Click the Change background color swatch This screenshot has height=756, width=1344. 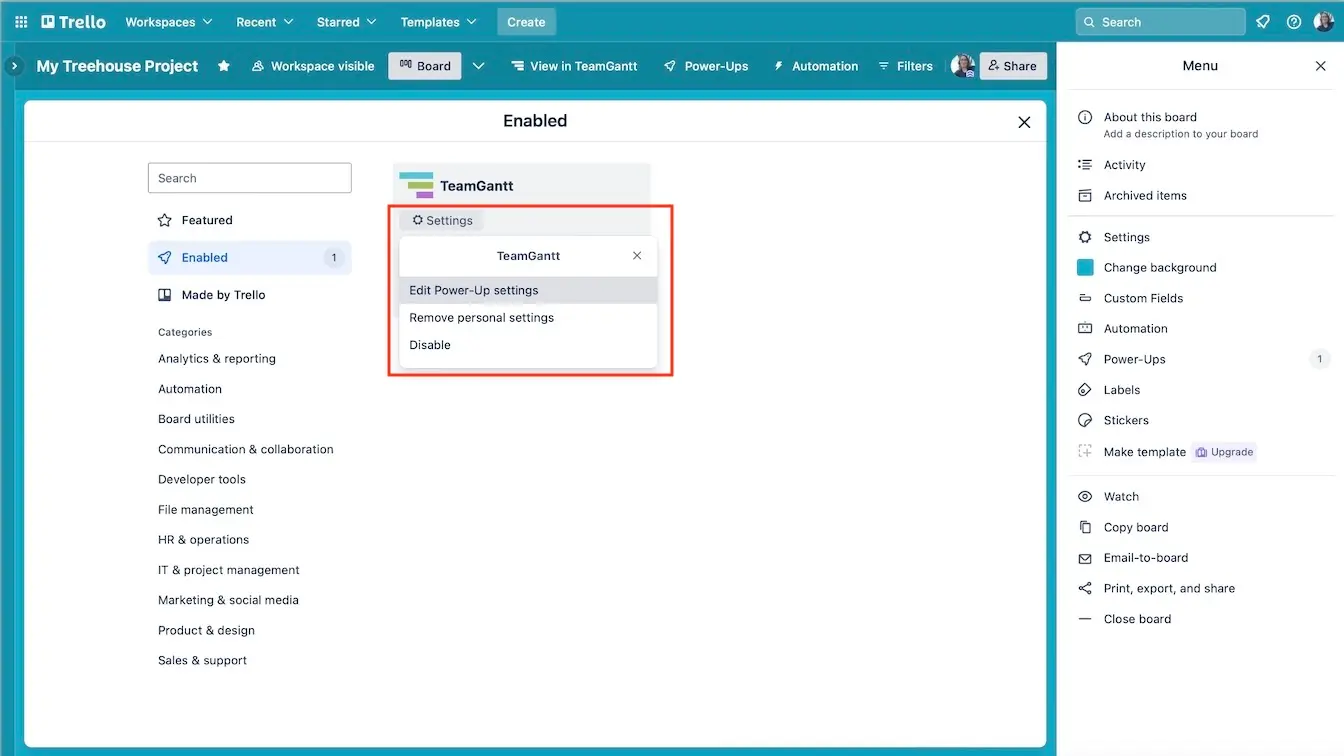click(x=1085, y=268)
